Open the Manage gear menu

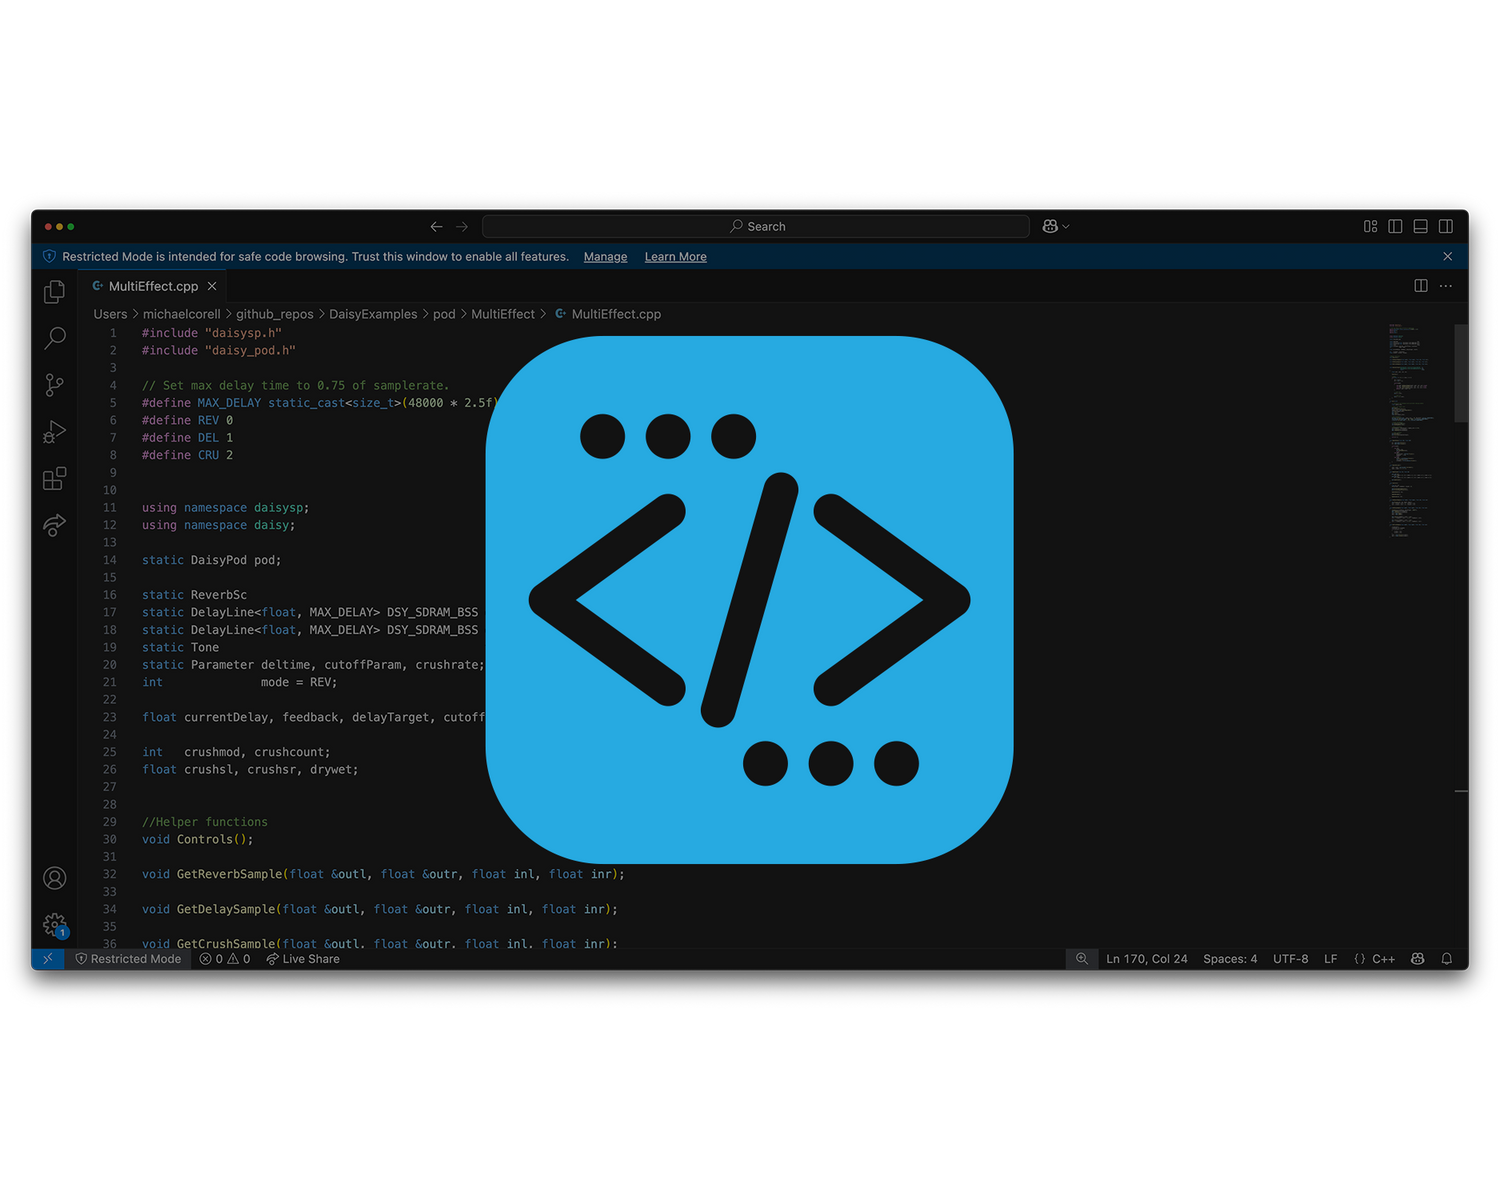click(55, 925)
